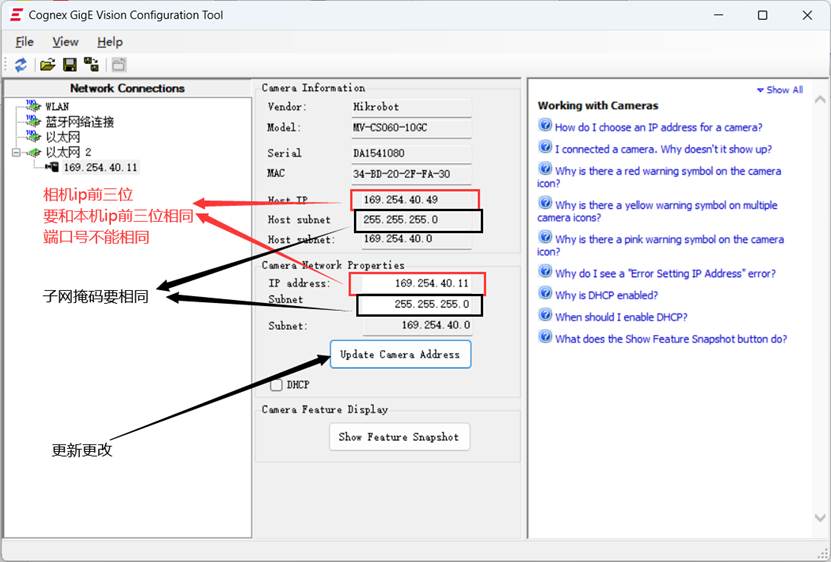Open the View menu
The width and height of the screenshot is (831, 562).
(65, 42)
